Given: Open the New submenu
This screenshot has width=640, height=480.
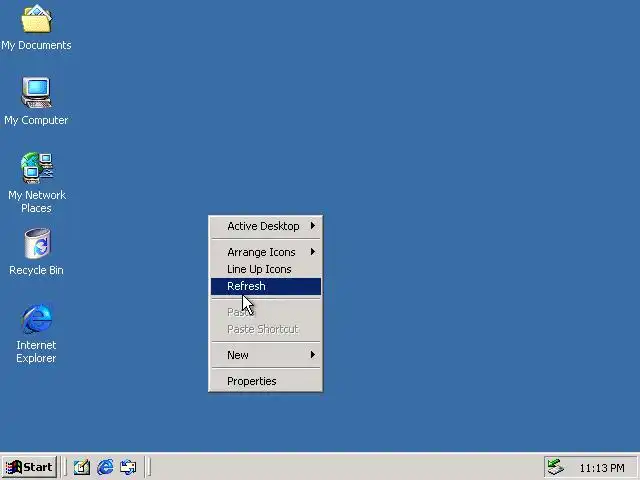Looking at the screenshot, I should pos(266,355).
